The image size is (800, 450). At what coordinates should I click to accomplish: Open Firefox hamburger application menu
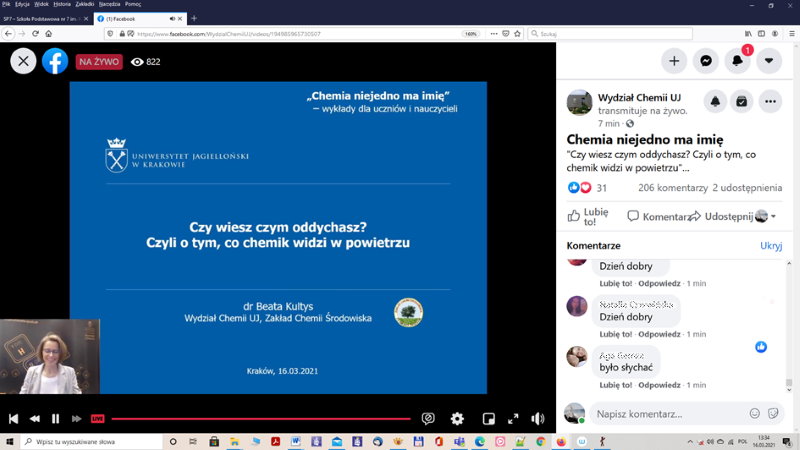coord(792,34)
